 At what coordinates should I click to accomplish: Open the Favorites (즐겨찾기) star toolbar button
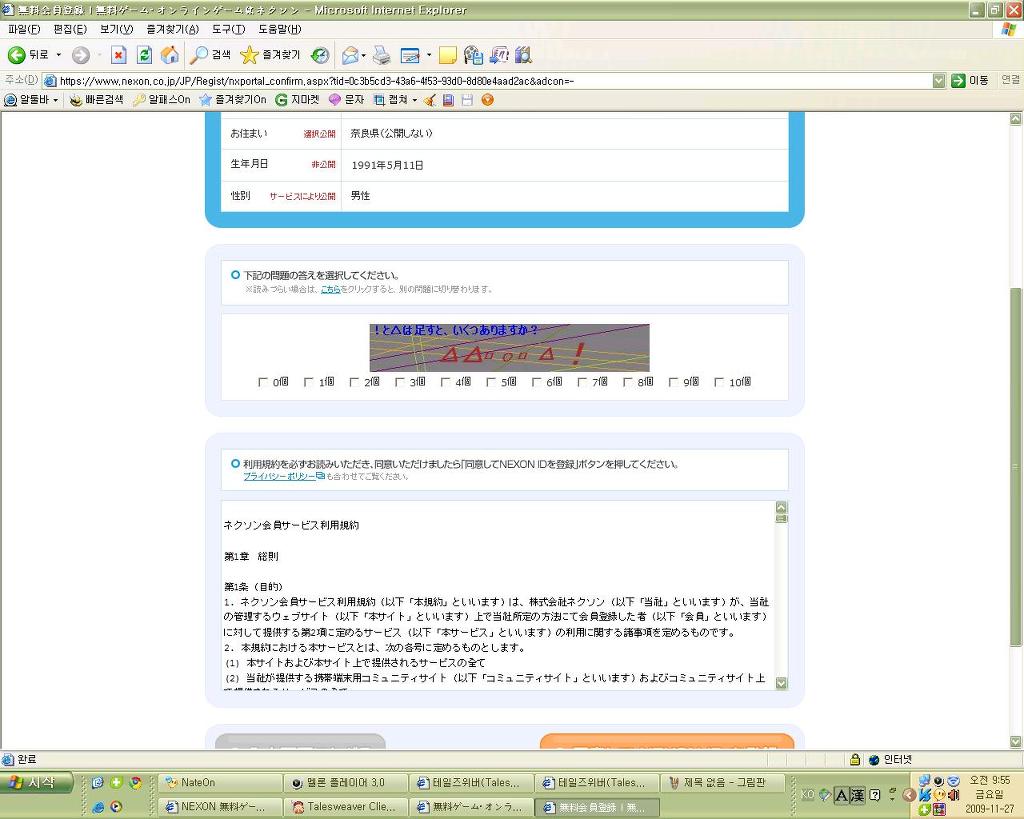(x=270, y=55)
